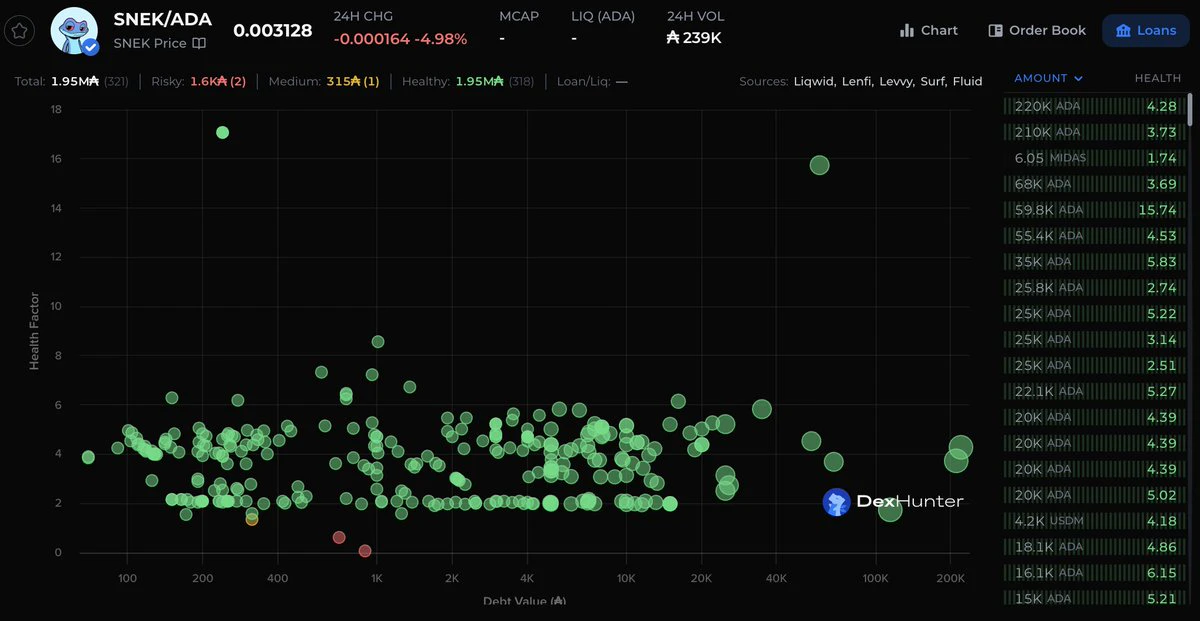Viewport: 1200px width, 621px height.
Task: Select the Liqwid source
Action: [814, 81]
